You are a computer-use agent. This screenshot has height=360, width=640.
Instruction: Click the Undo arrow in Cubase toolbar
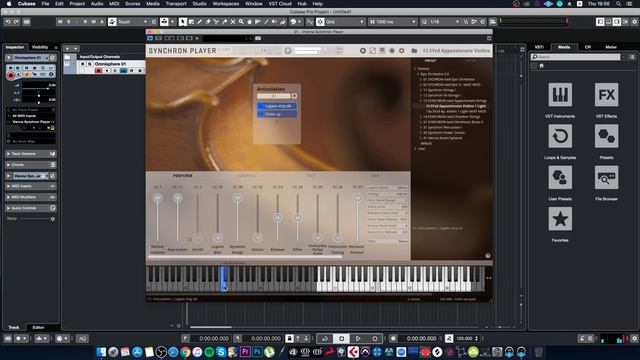[x=8, y=22]
